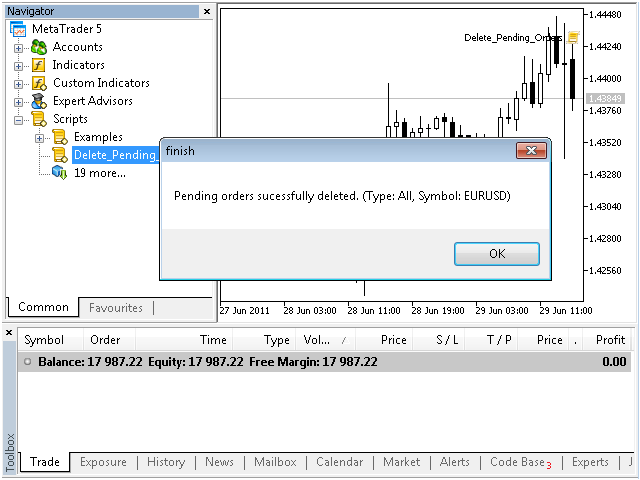
Task: Expand the Examples folder node
Action: pos(39,137)
